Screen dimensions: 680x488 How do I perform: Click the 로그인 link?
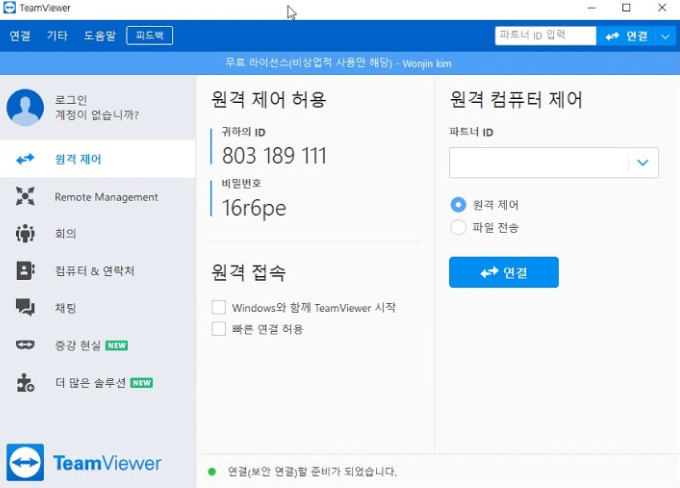(71, 100)
